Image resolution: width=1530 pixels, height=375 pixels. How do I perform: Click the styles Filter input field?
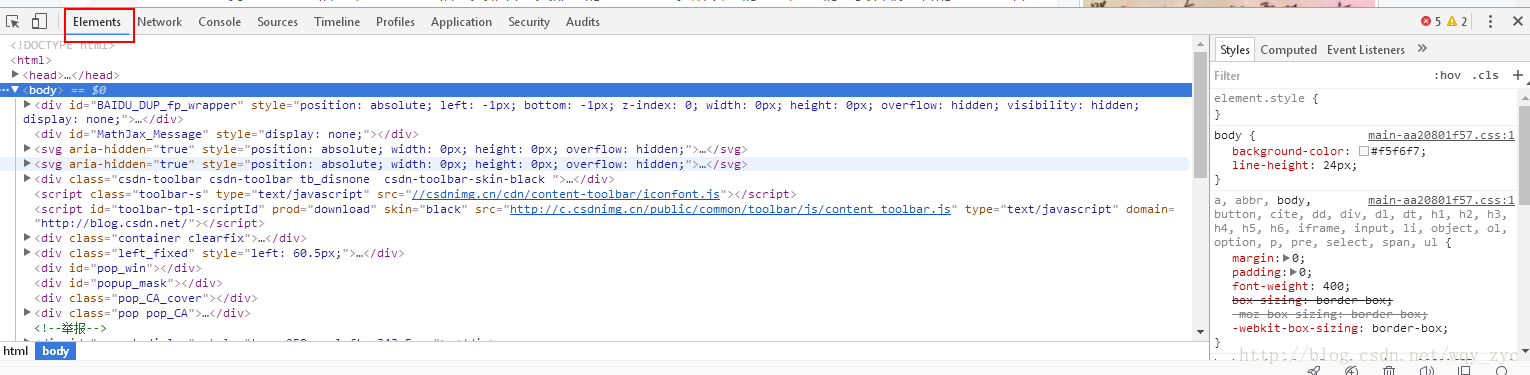1320,76
